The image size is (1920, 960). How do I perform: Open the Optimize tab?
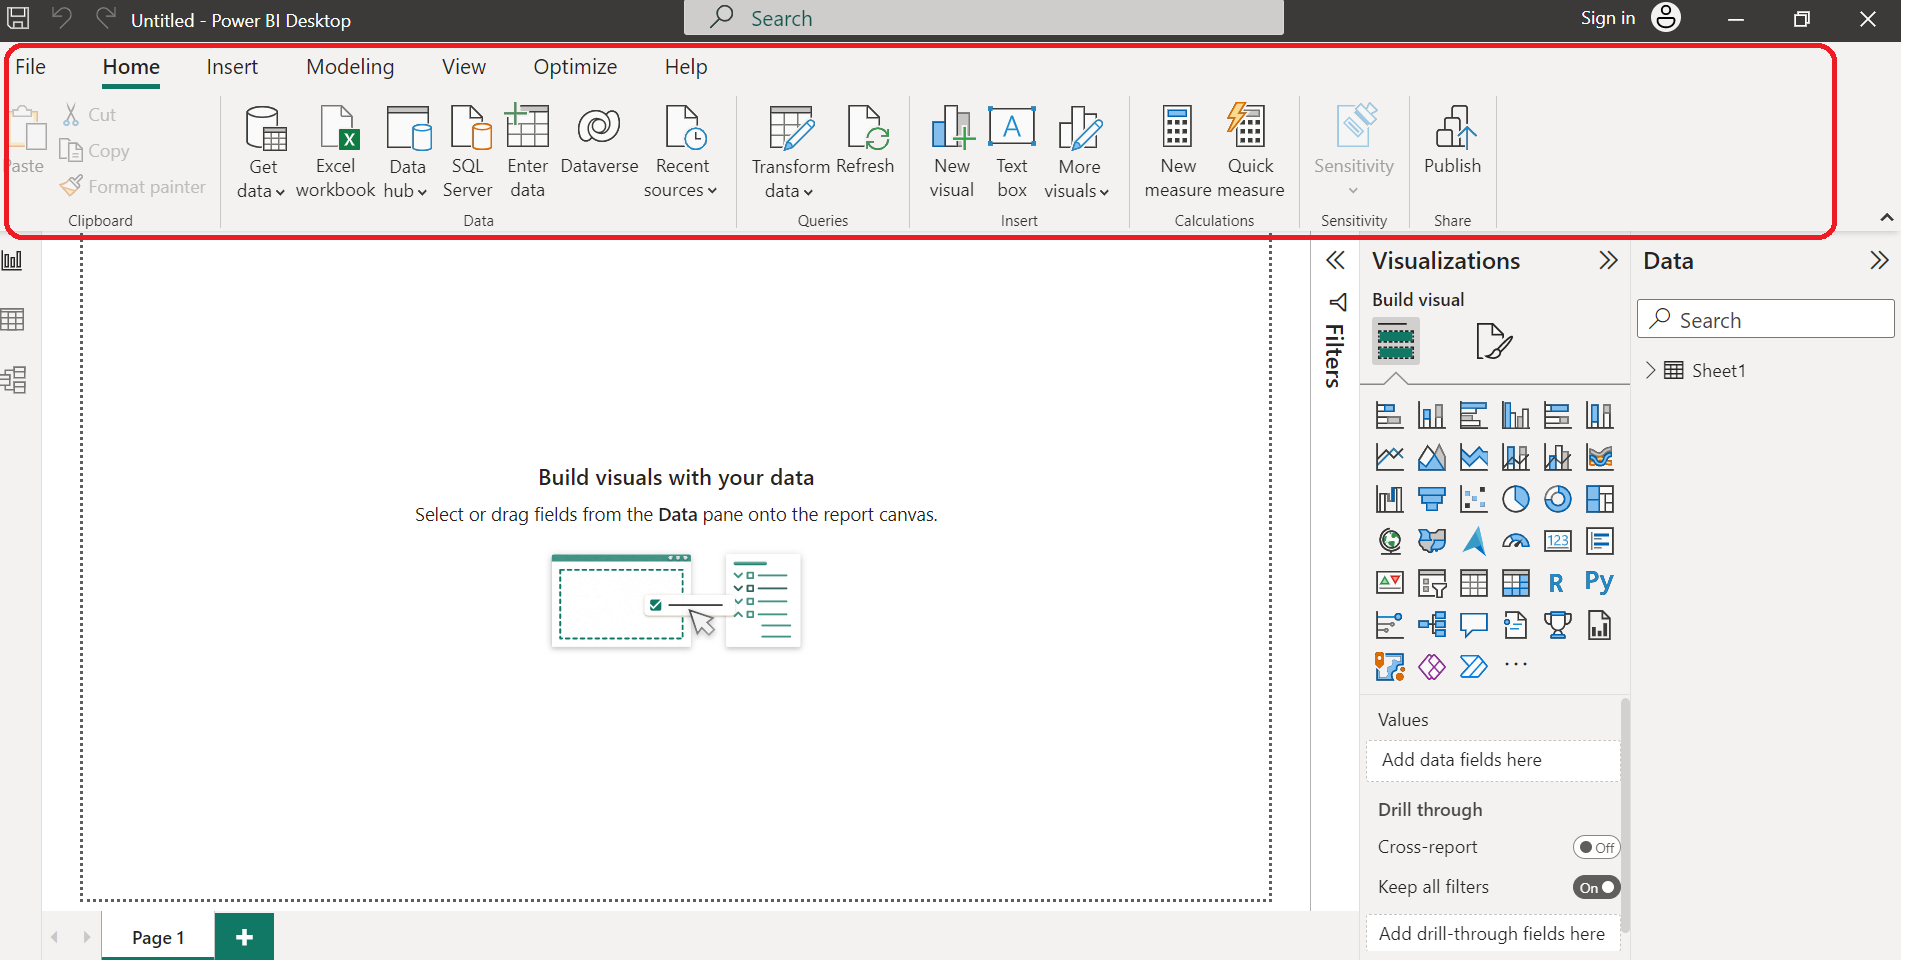tap(575, 67)
